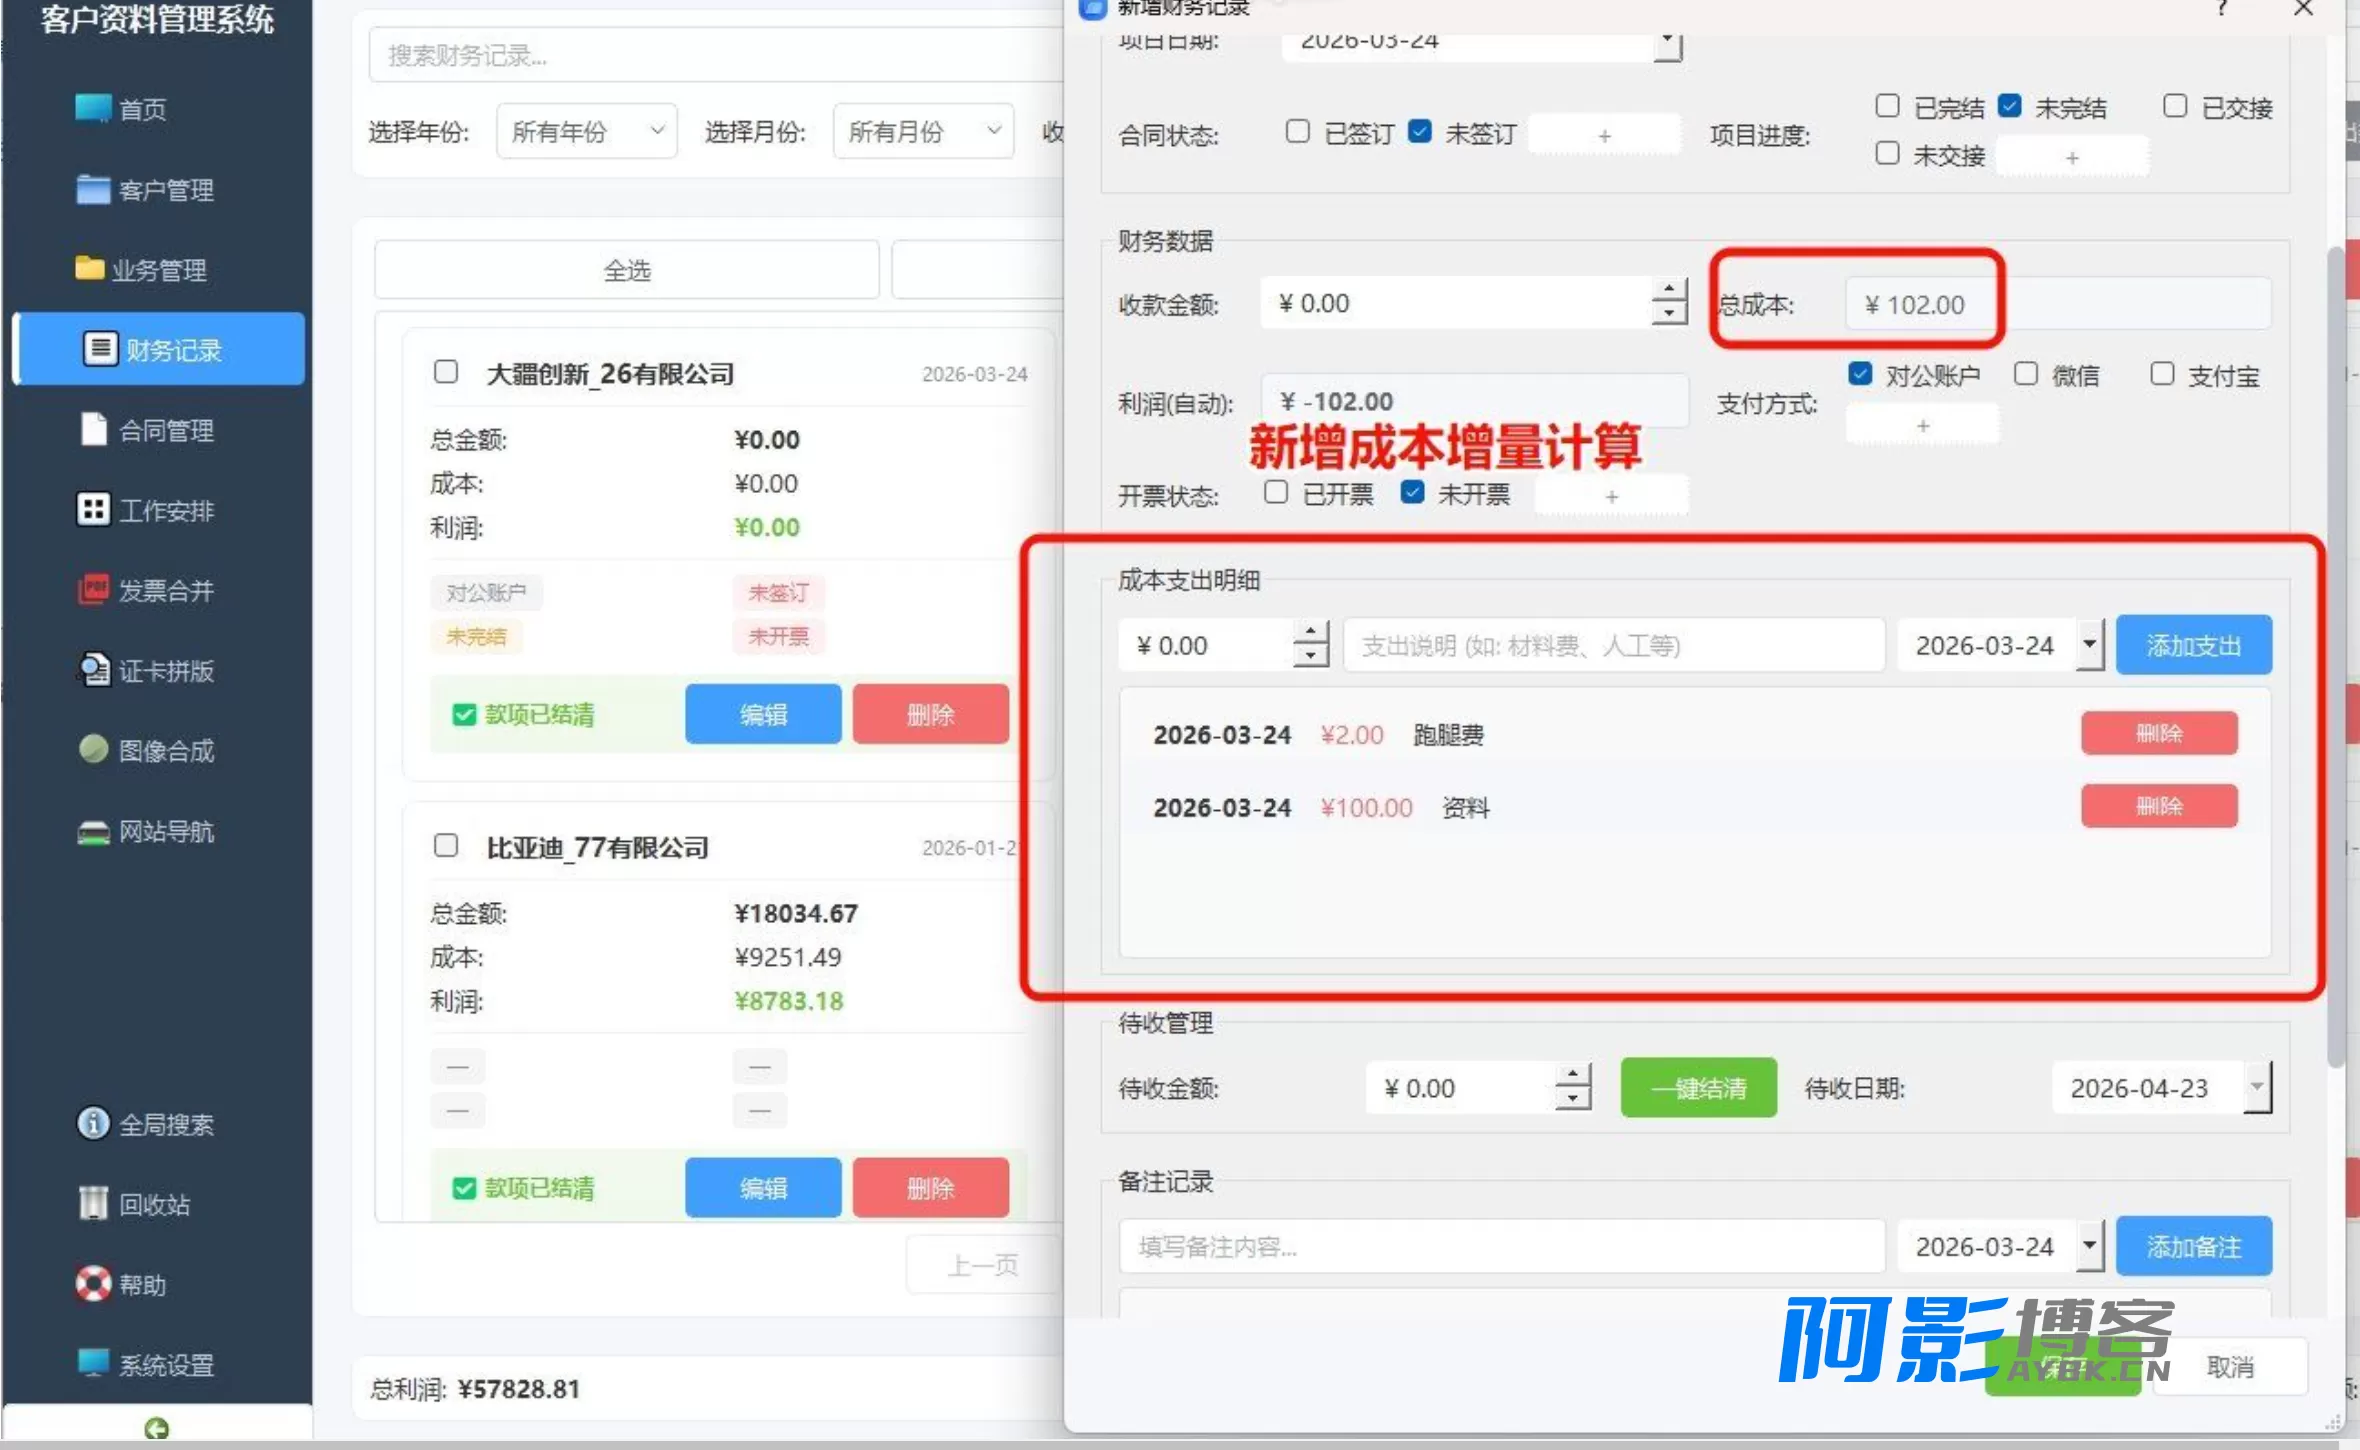Delete the 跑腿费 expense row
The image size is (2360, 1450).
(x=2159, y=733)
